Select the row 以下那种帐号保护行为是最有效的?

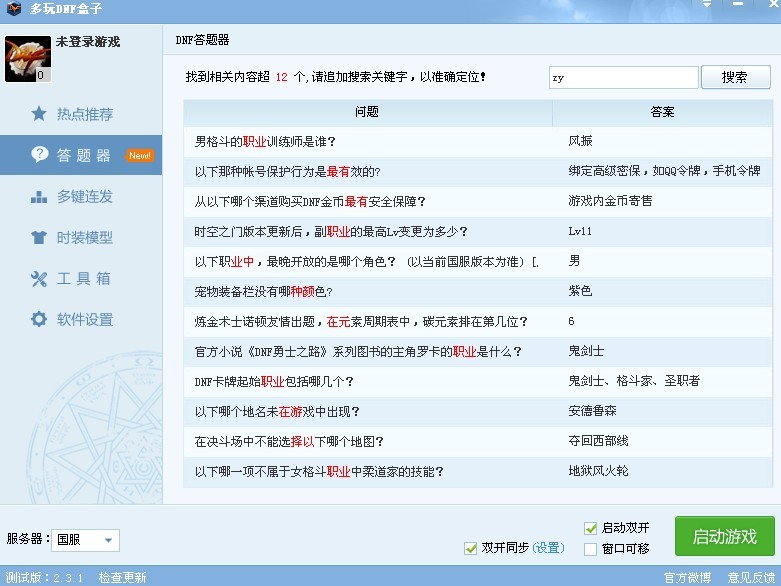tap(478, 172)
